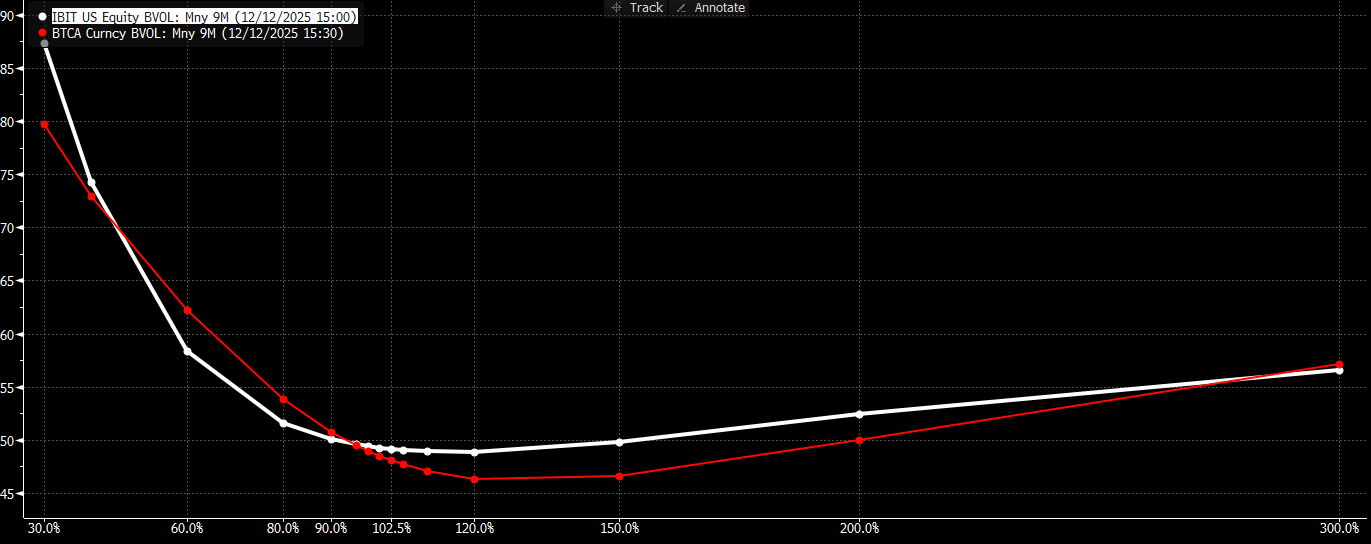Open the Annotate tool
Viewport: 1371px width, 544px height.
[712, 7]
